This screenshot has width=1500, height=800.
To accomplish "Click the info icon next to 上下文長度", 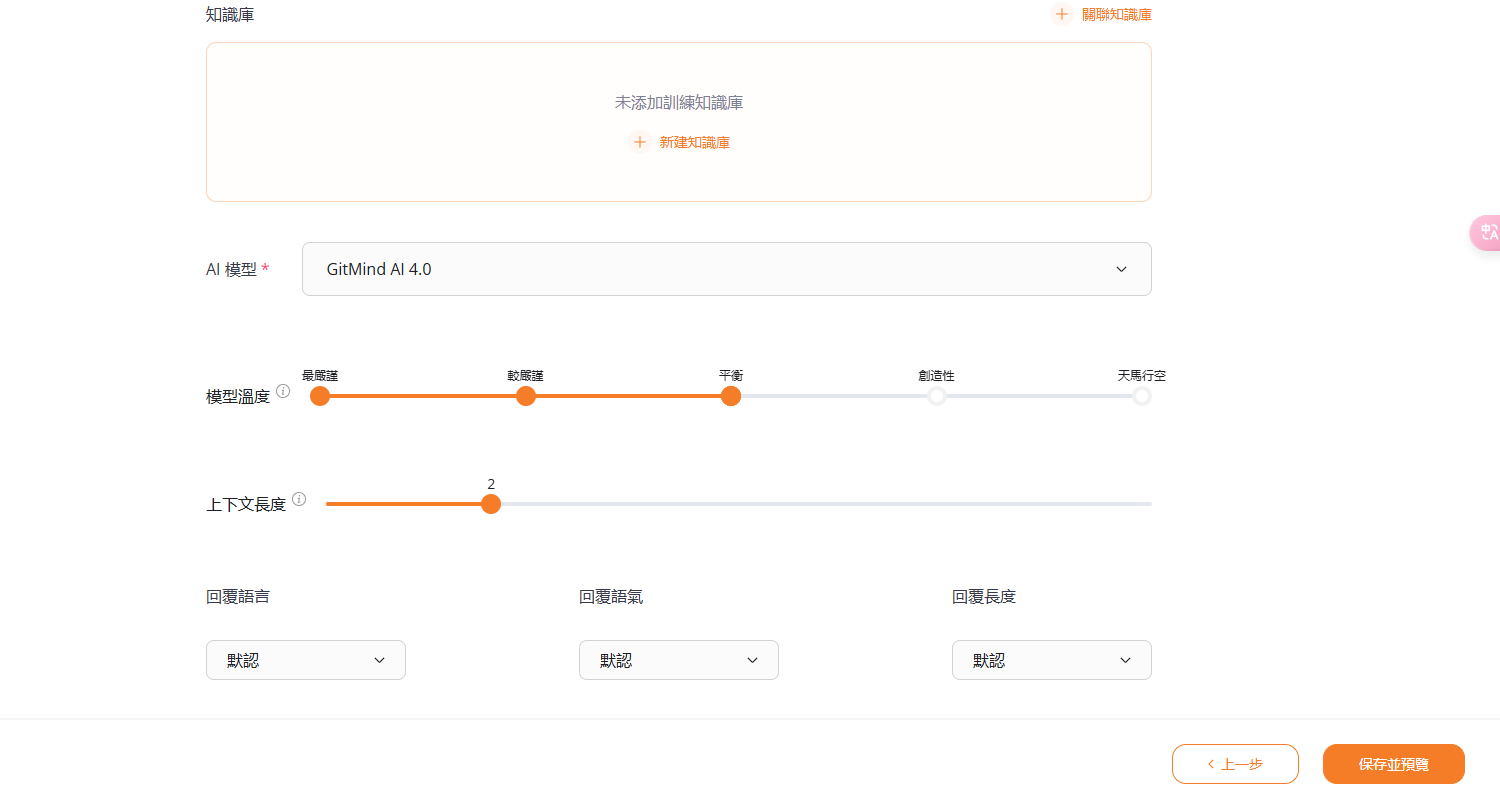I will [x=299, y=499].
